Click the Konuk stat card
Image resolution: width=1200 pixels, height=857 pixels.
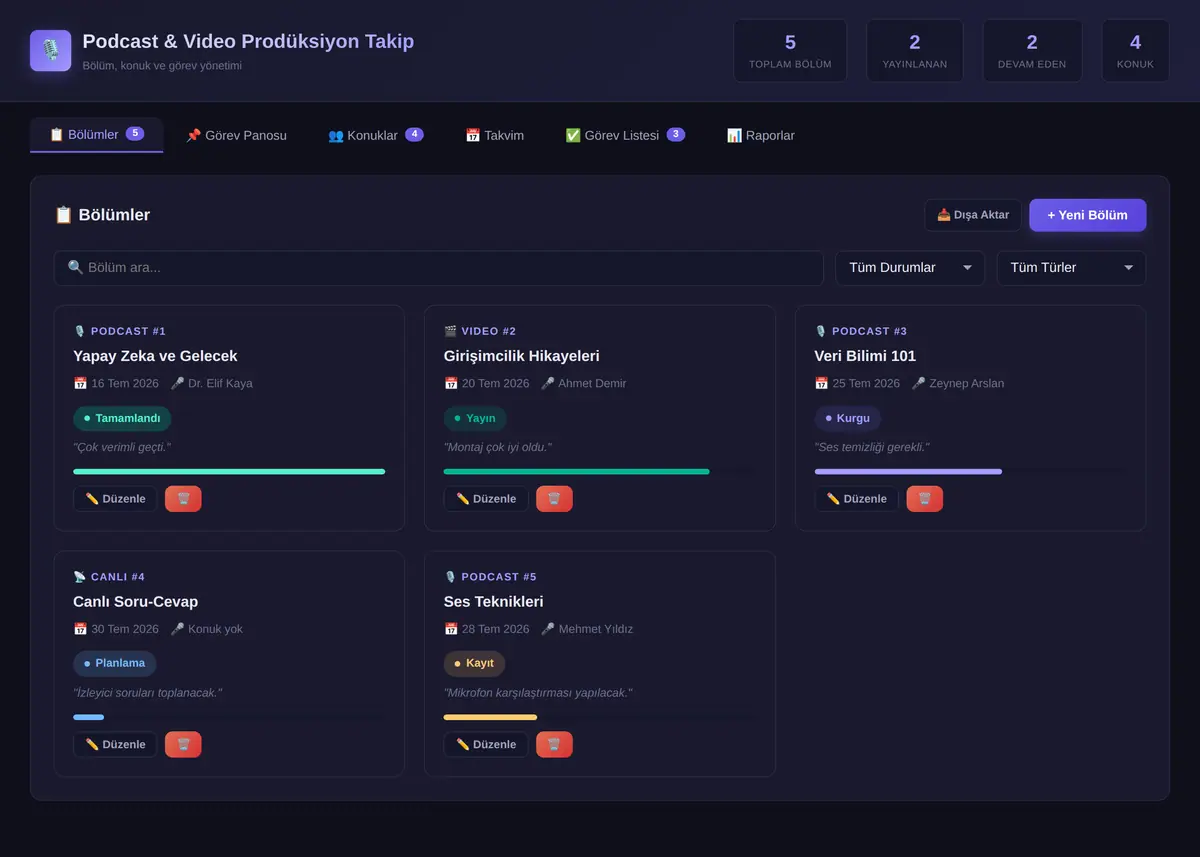[1135, 51]
